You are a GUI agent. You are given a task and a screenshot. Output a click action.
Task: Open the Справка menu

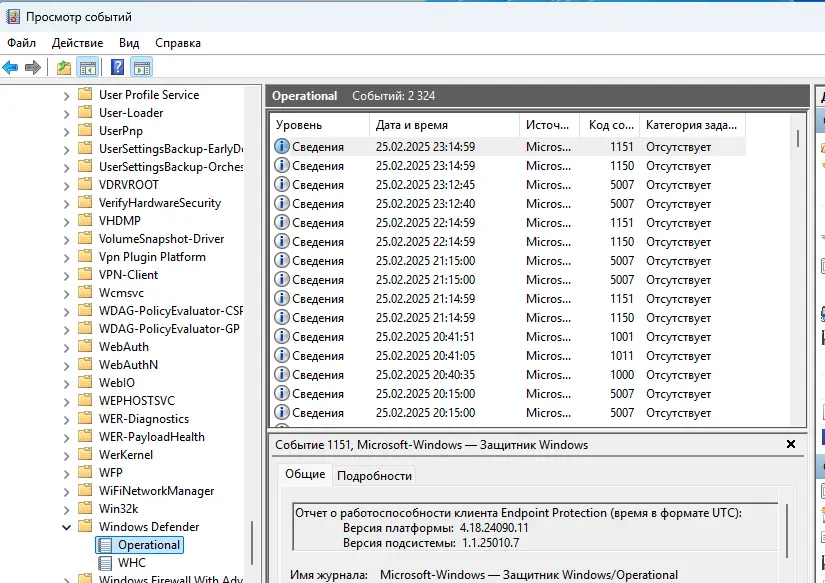(x=178, y=43)
